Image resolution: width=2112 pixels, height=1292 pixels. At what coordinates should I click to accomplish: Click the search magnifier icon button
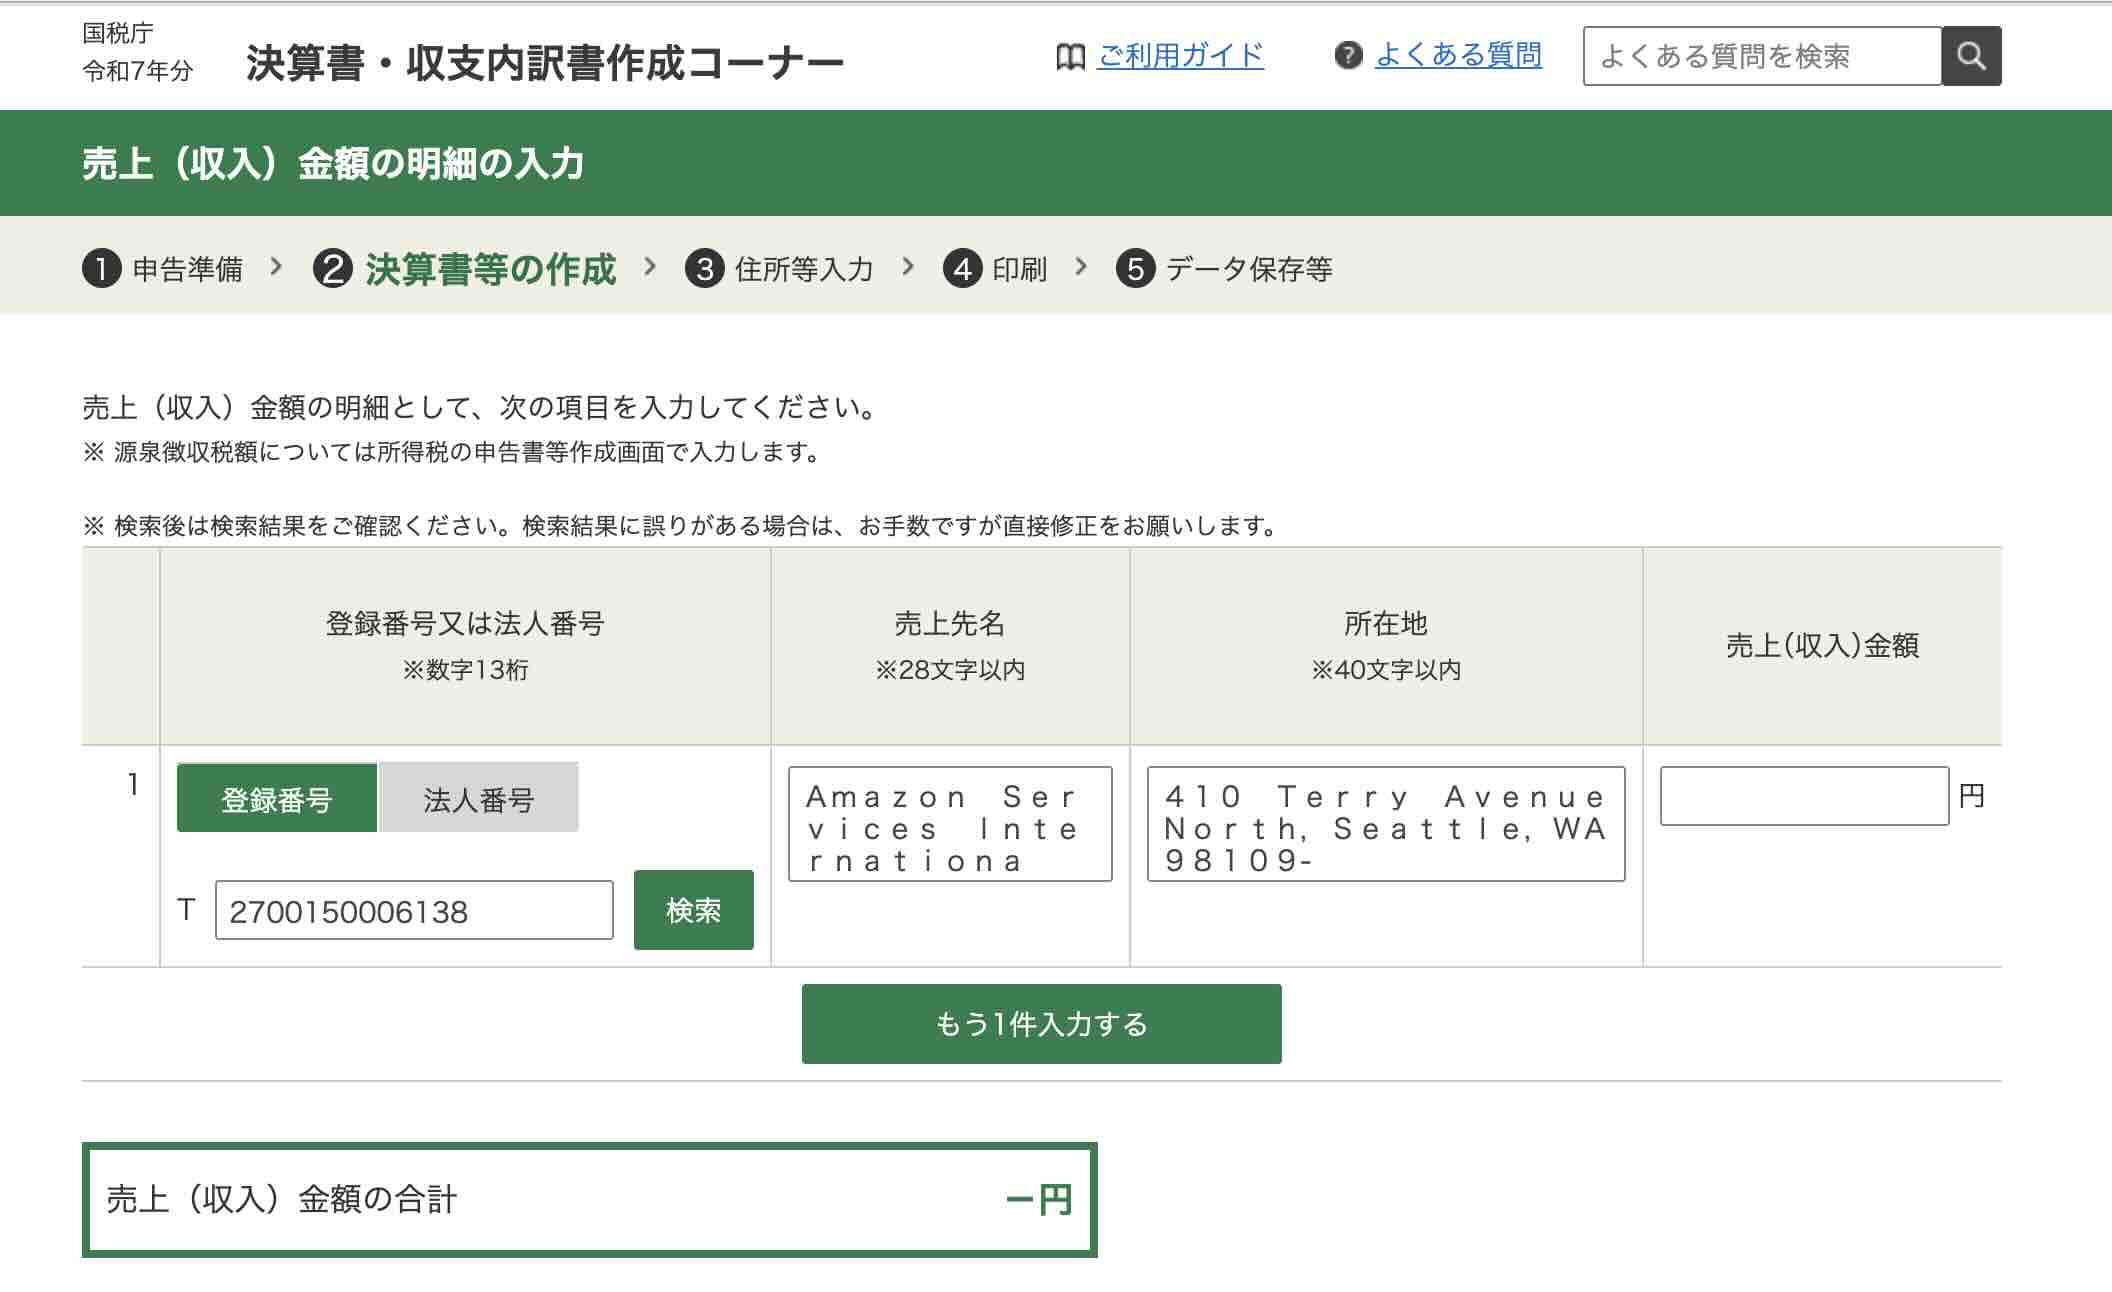1970,56
